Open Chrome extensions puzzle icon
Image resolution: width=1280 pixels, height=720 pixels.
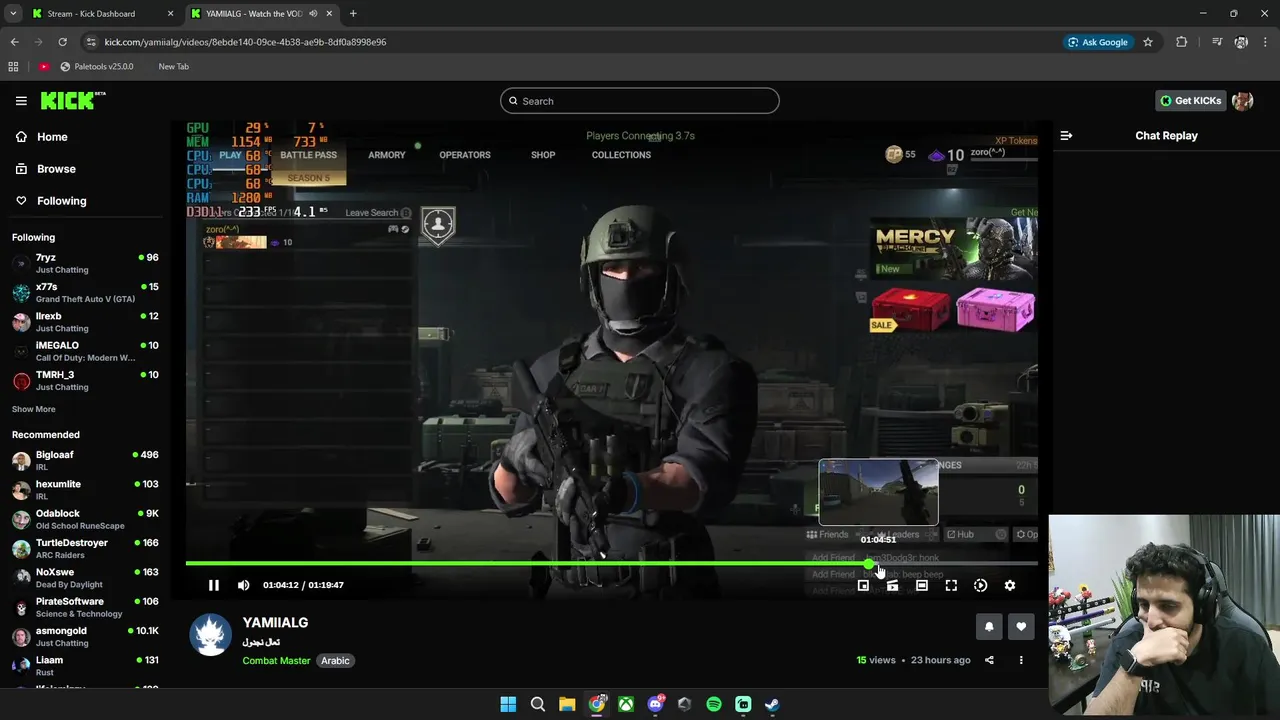point(1182,42)
